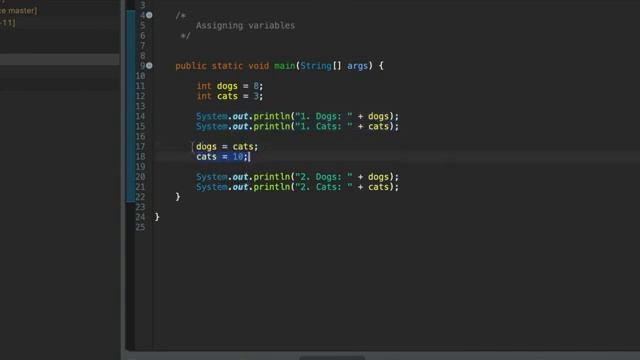This screenshot has width=640, height=360.
Task: Click the highlighted 'cats = 10;' line
Action: pyautogui.click(x=222, y=157)
